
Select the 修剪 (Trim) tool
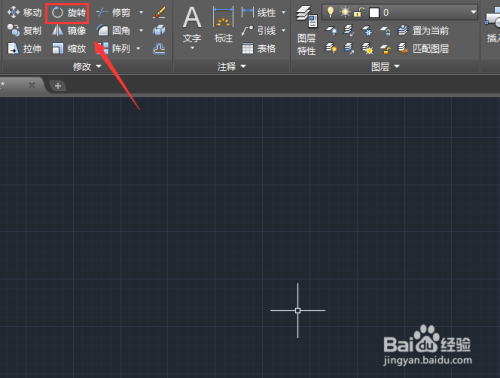point(113,13)
